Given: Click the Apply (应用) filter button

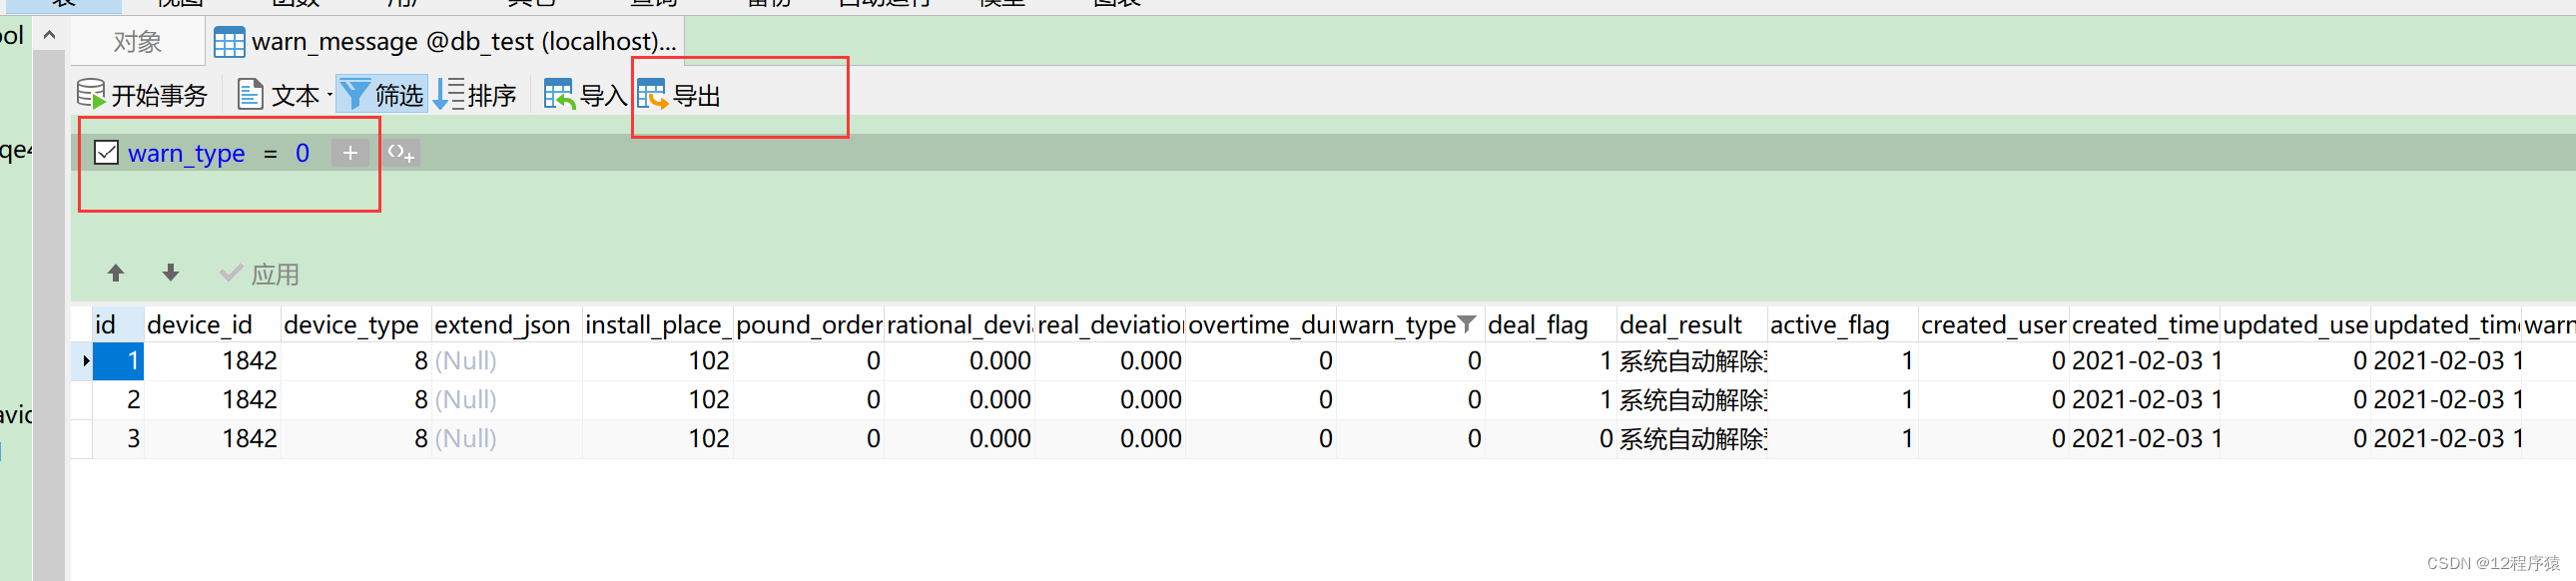Looking at the screenshot, I should point(260,274).
